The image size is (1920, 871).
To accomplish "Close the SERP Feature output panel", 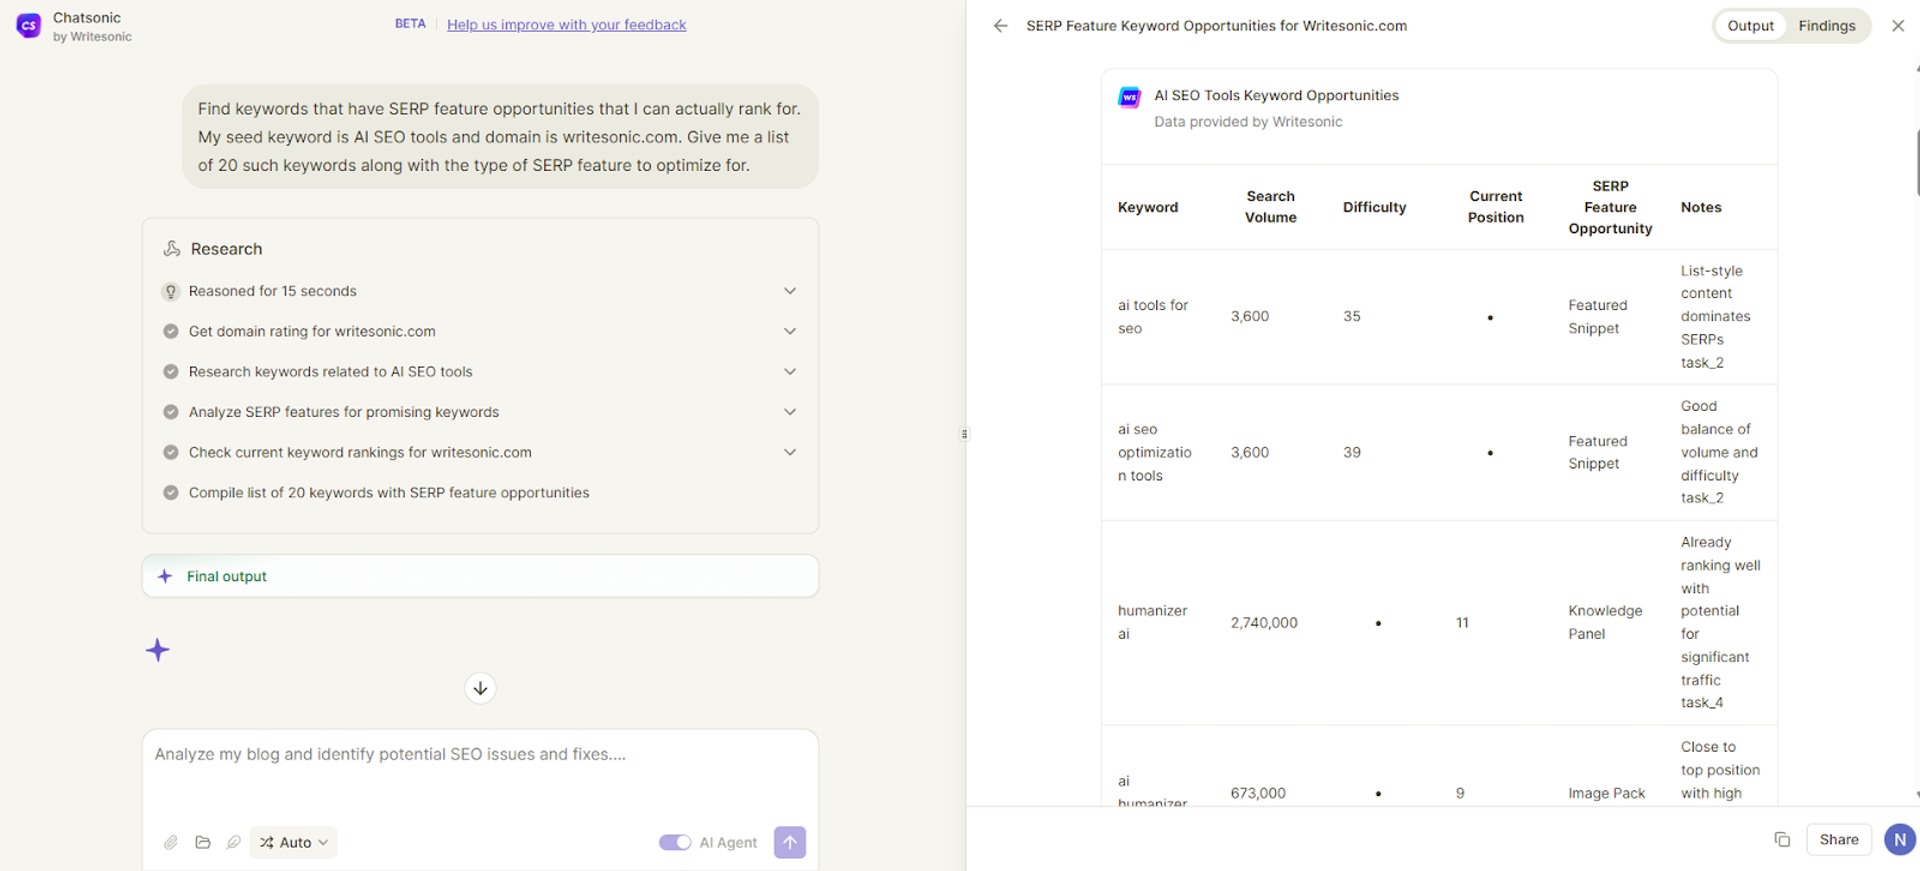I will pos(1898,26).
